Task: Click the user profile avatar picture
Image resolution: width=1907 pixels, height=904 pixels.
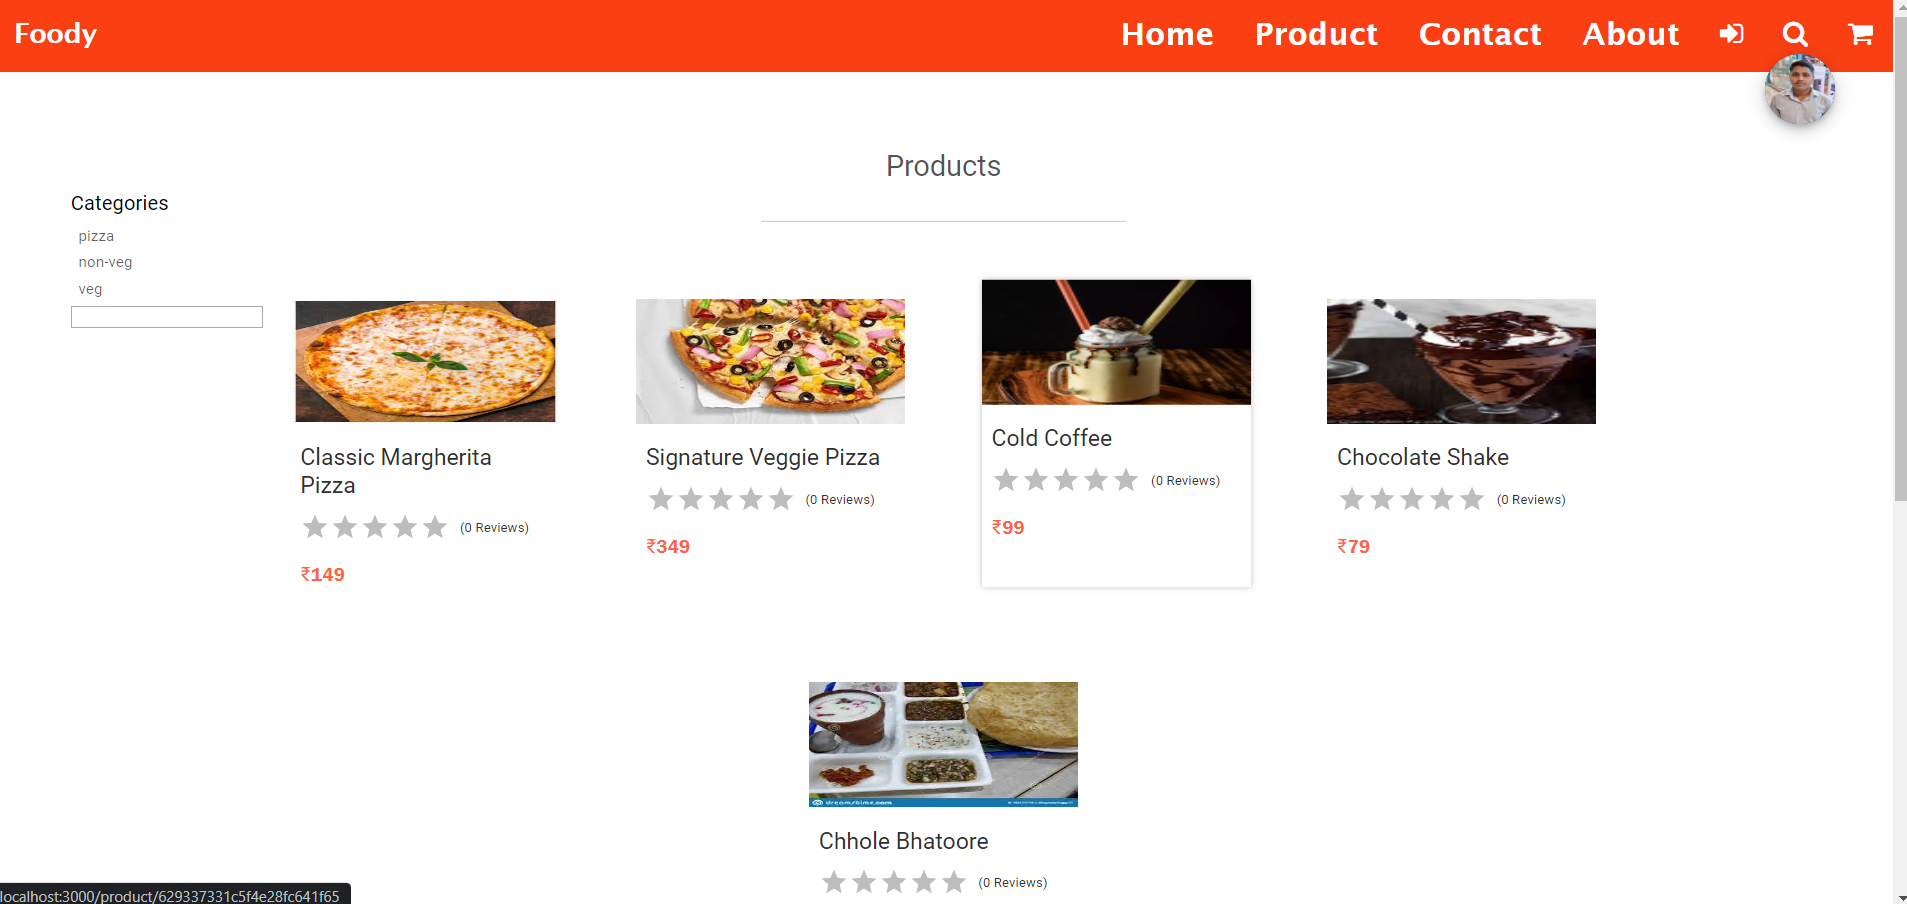Action: click(x=1799, y=90)
